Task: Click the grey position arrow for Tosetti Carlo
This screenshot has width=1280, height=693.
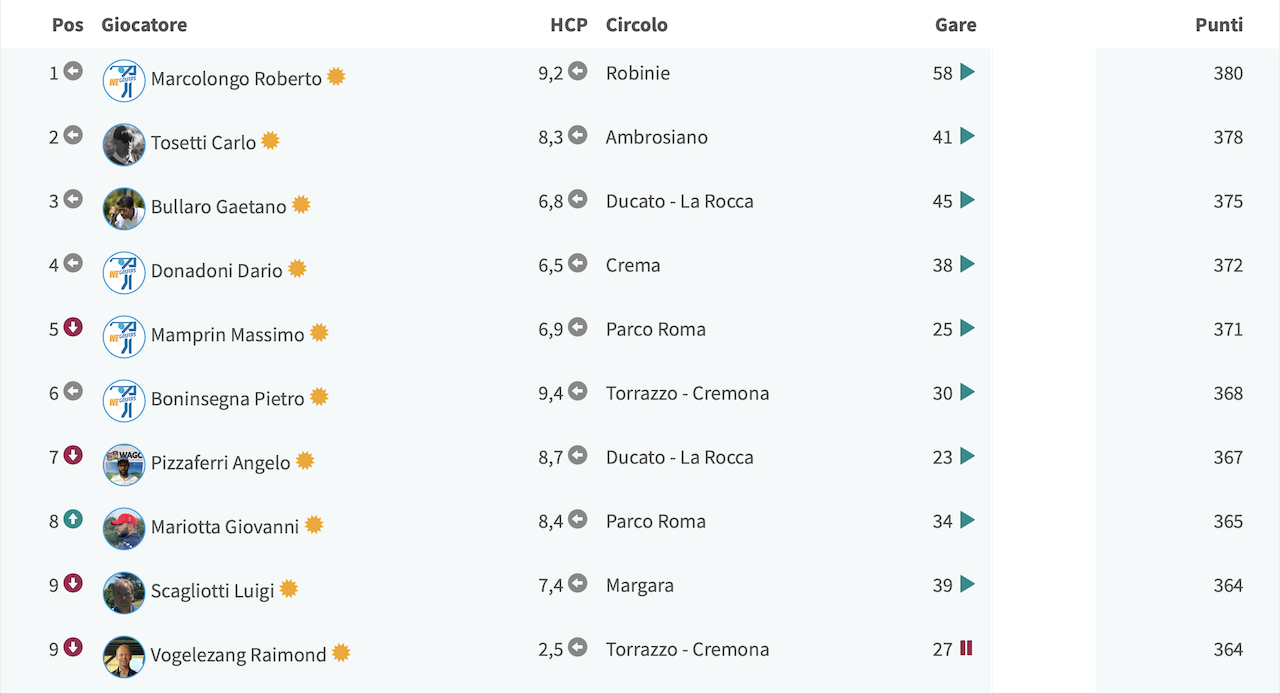Action: pyautogui.click(x=73, y=135)
